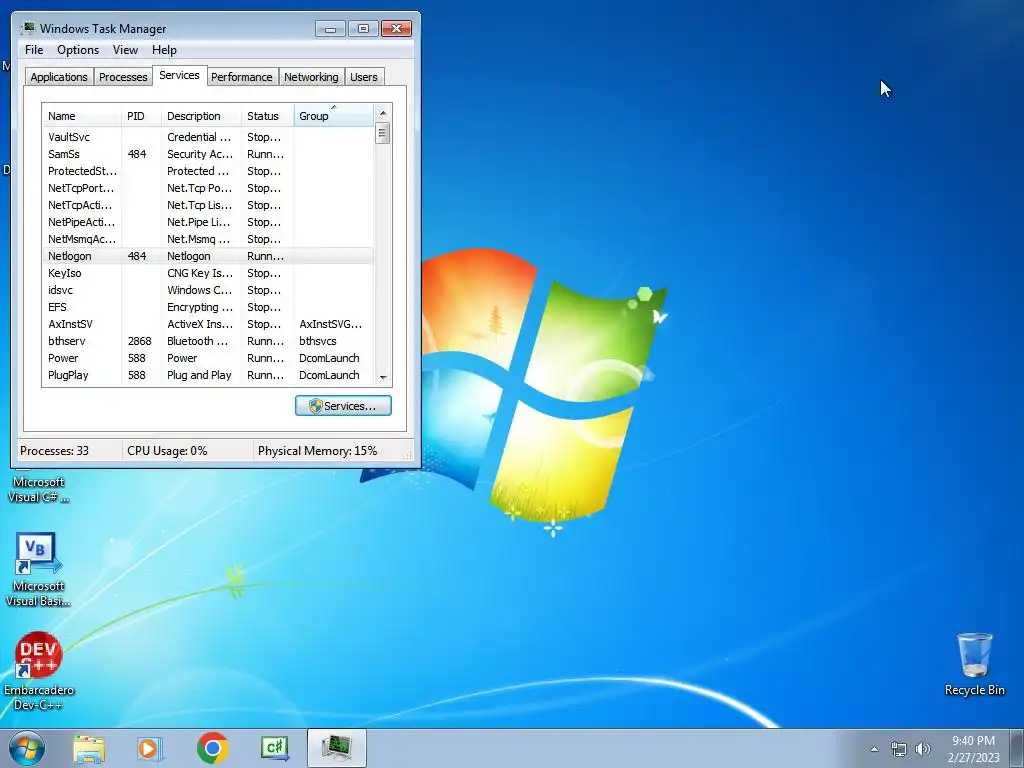
Task: Sort services by the Name column
Action: (82, 116)
